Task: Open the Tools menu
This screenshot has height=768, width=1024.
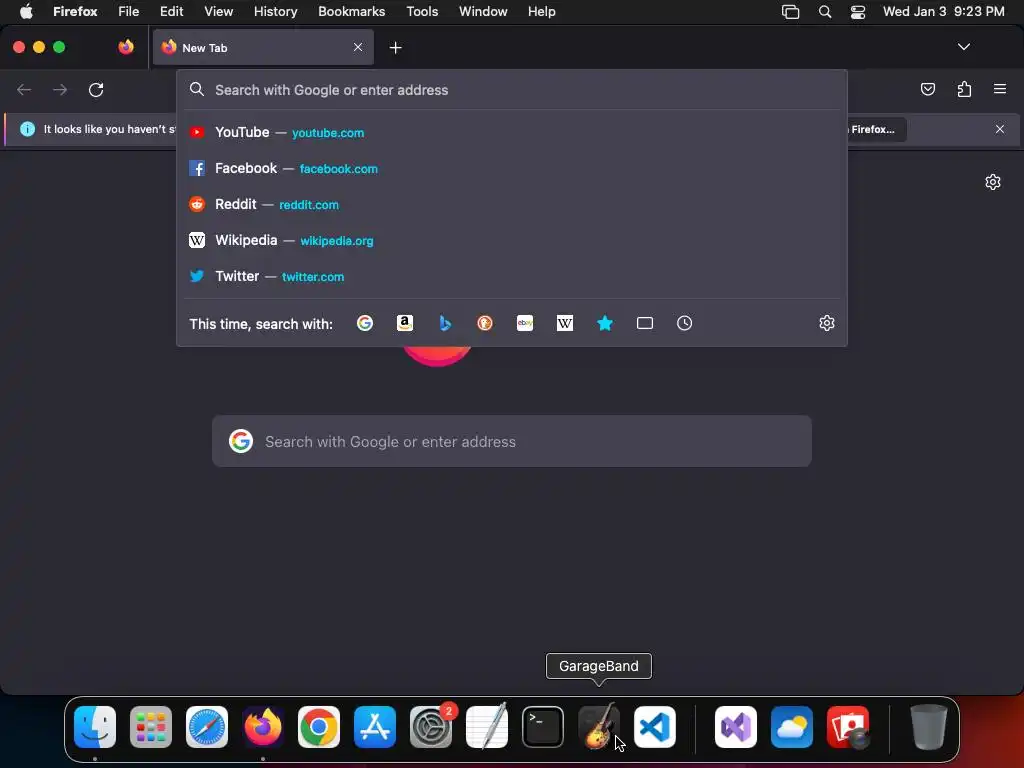Action: point(422,11)
